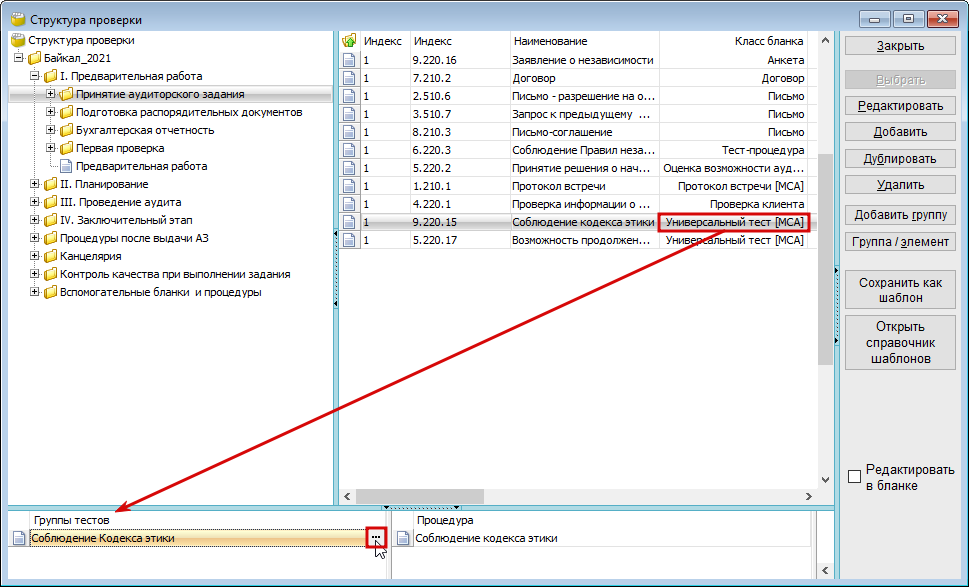Click document icon of row 4.220.1
This screenshot has width=969, height=587.
(349, 204)
